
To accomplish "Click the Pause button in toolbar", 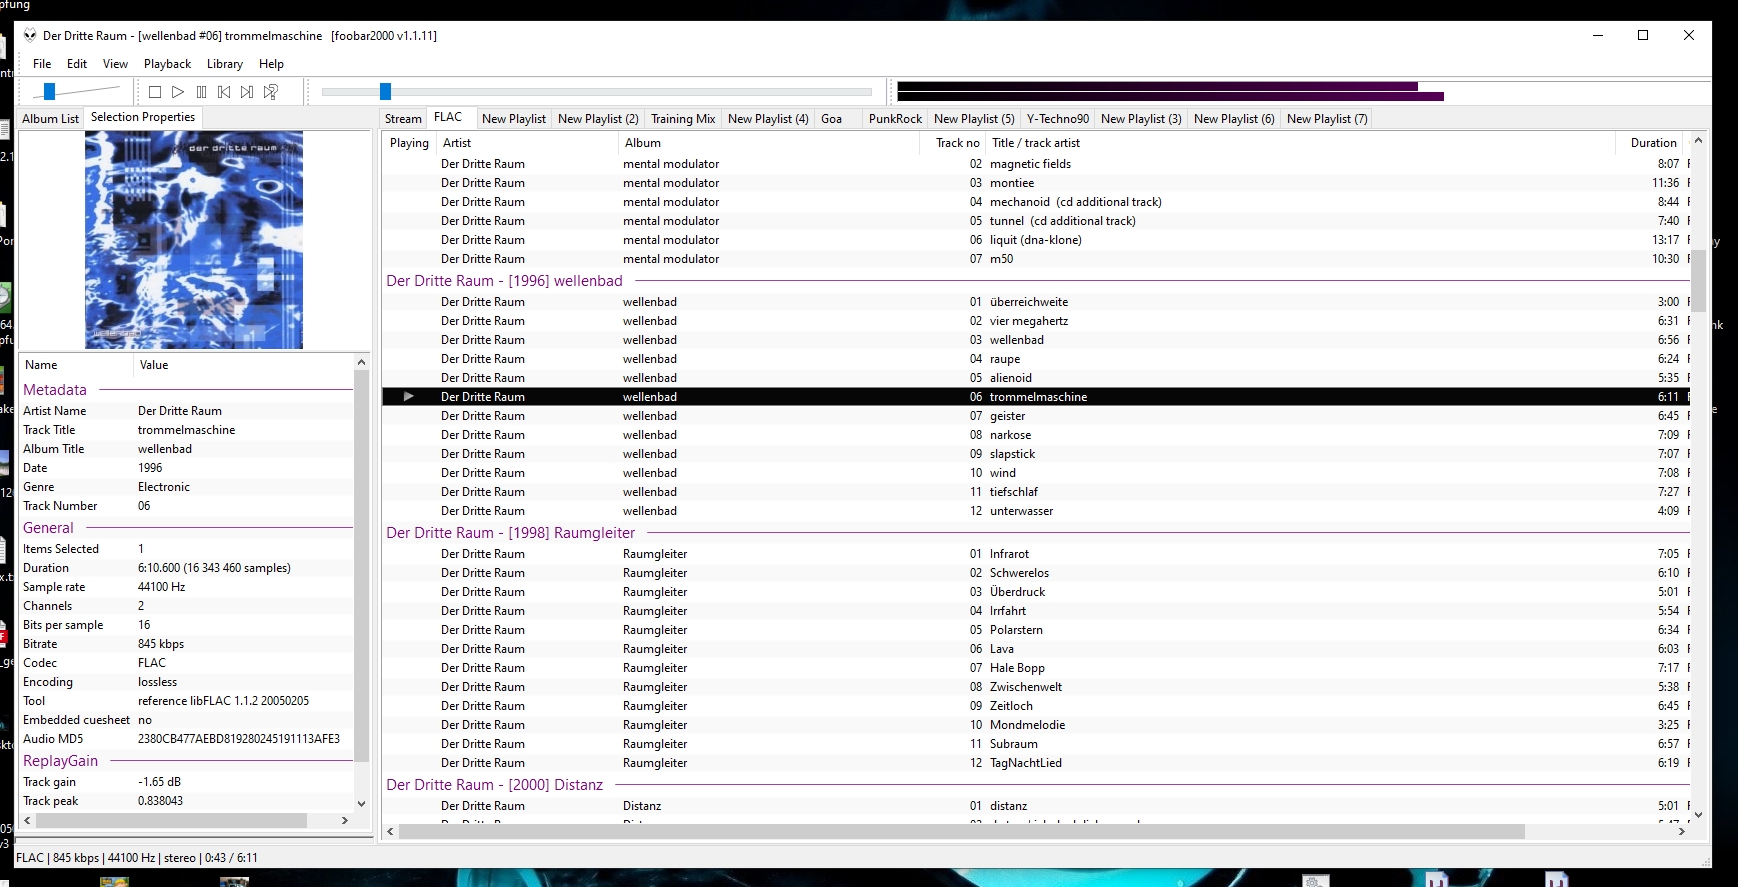I will pyautogui.click(x=201, y=92).
